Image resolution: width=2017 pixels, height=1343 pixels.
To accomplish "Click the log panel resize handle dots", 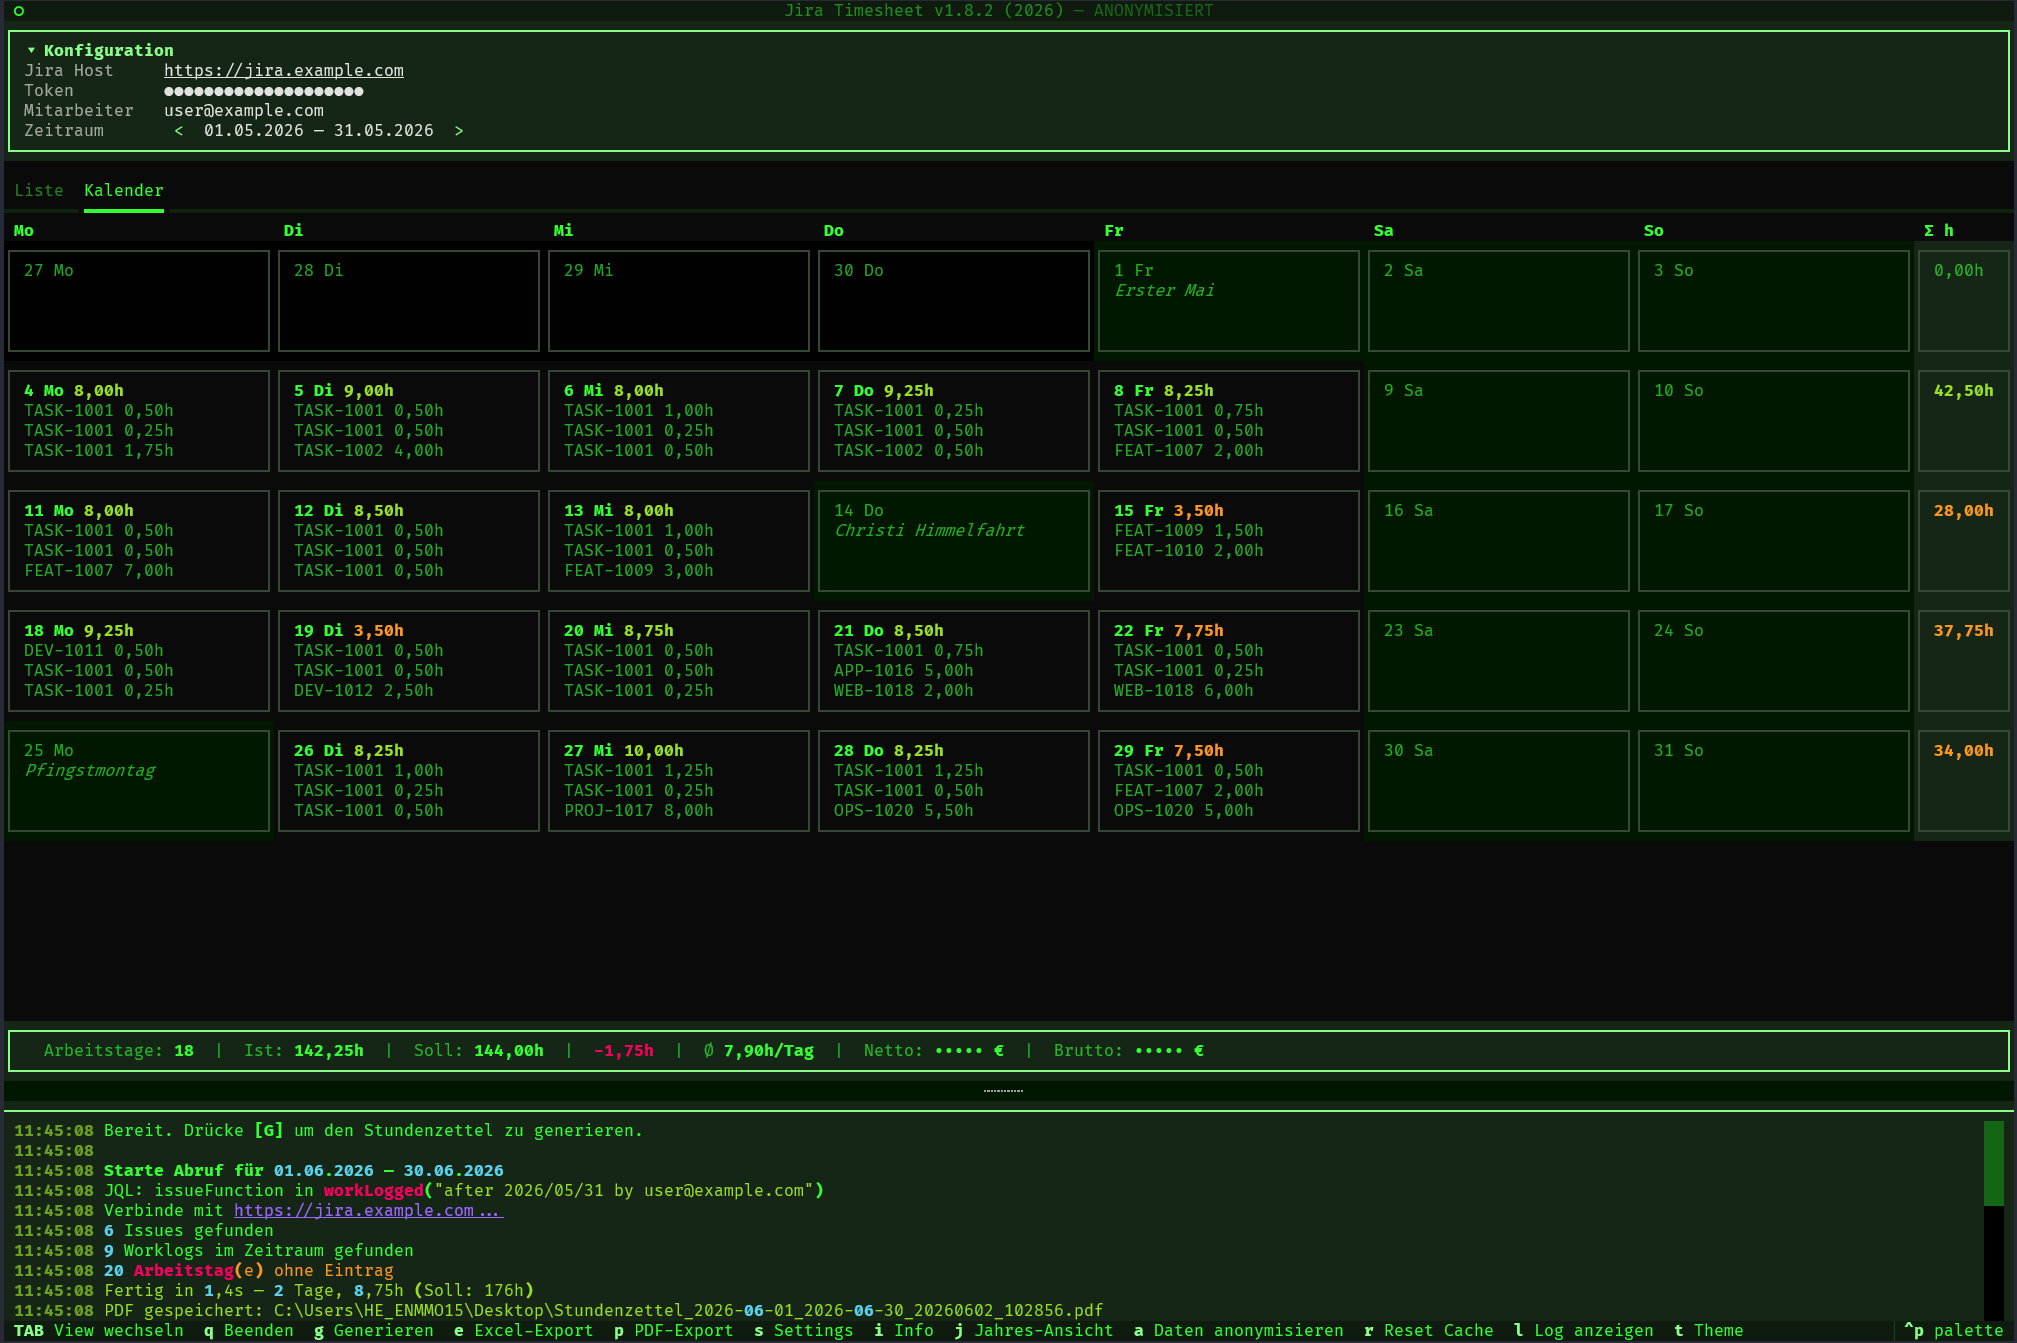I will (1003, 1091).
